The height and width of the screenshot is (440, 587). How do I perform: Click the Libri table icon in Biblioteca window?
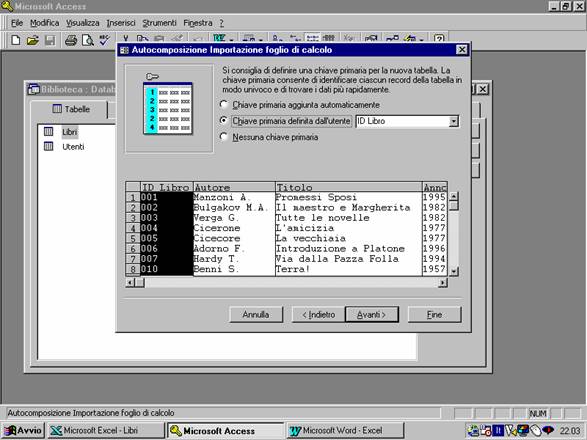pyautogui.click(x=48, y=131)
